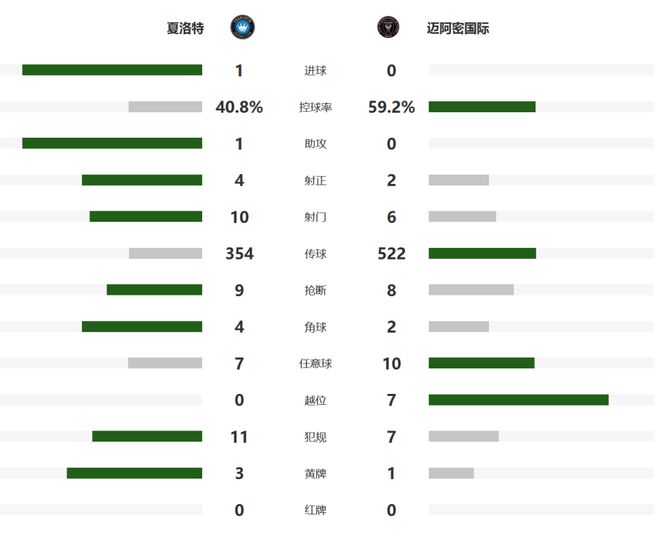Click the 角球 stat label
The height and width of the screenshot is (542, 660).
tap(315, 327)
